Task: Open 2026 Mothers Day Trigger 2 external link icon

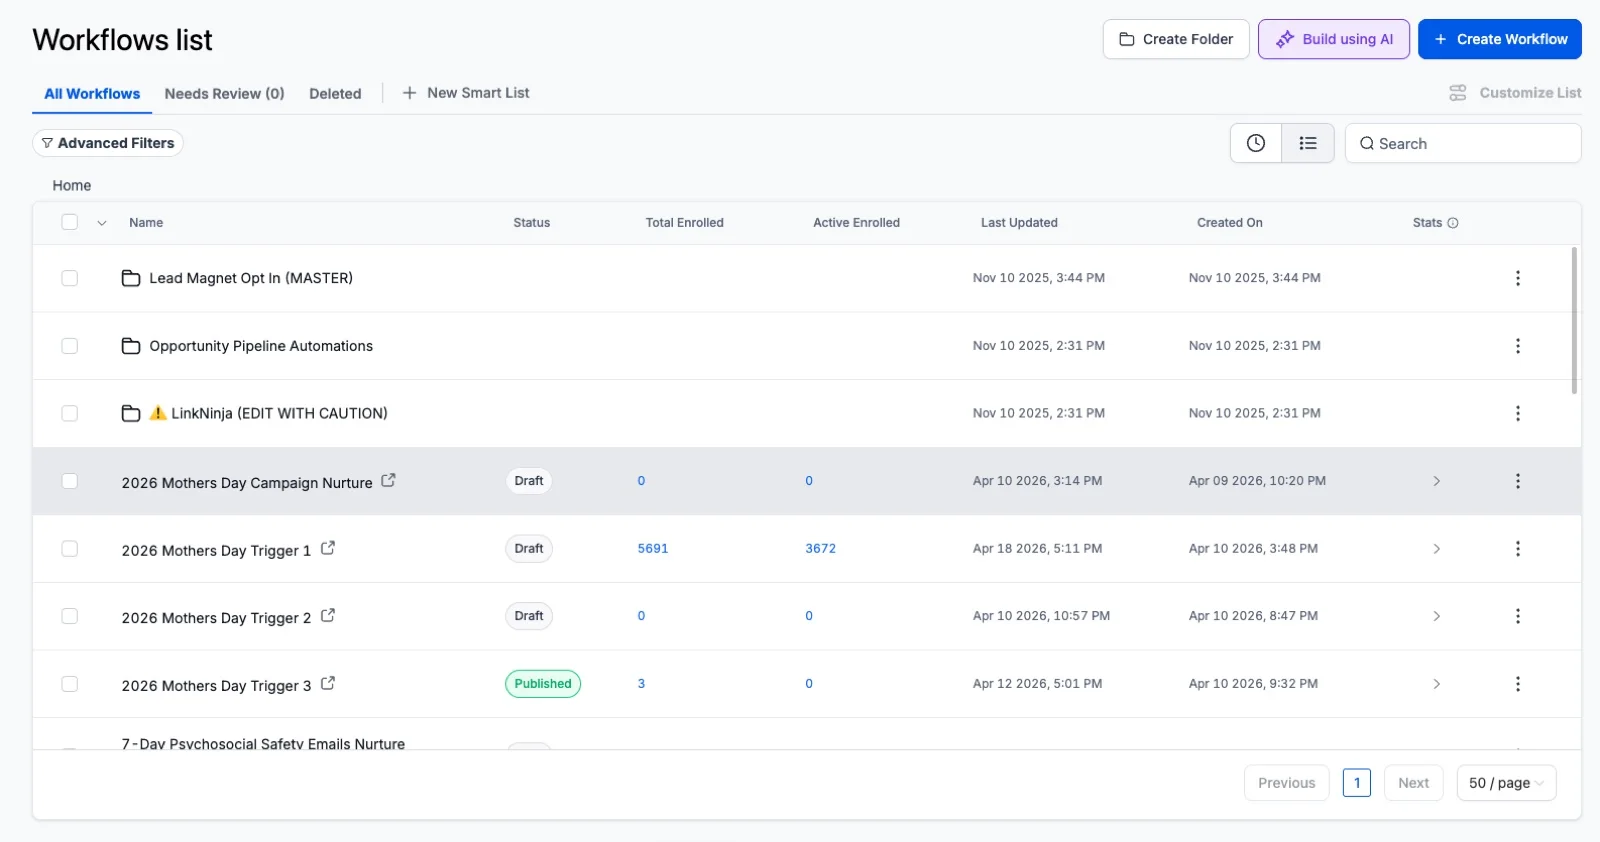Action: tap(327, 616)
